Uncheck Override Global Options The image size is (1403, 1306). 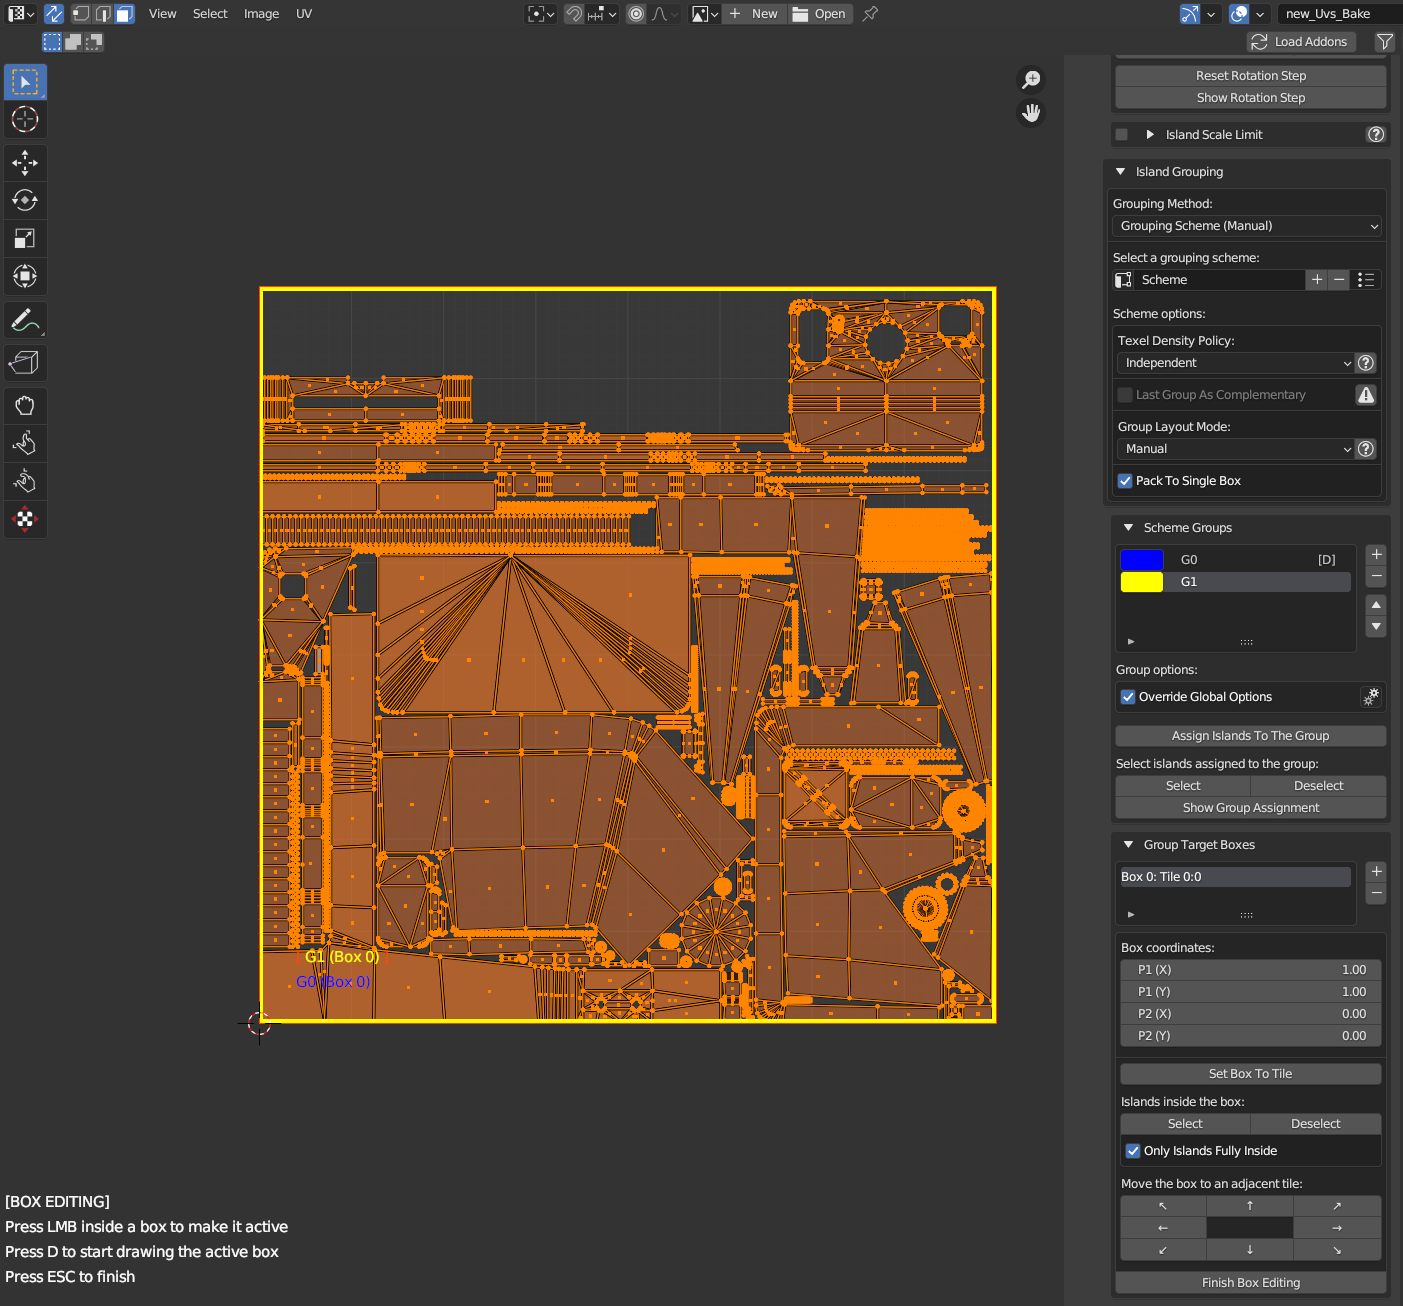1128,697
